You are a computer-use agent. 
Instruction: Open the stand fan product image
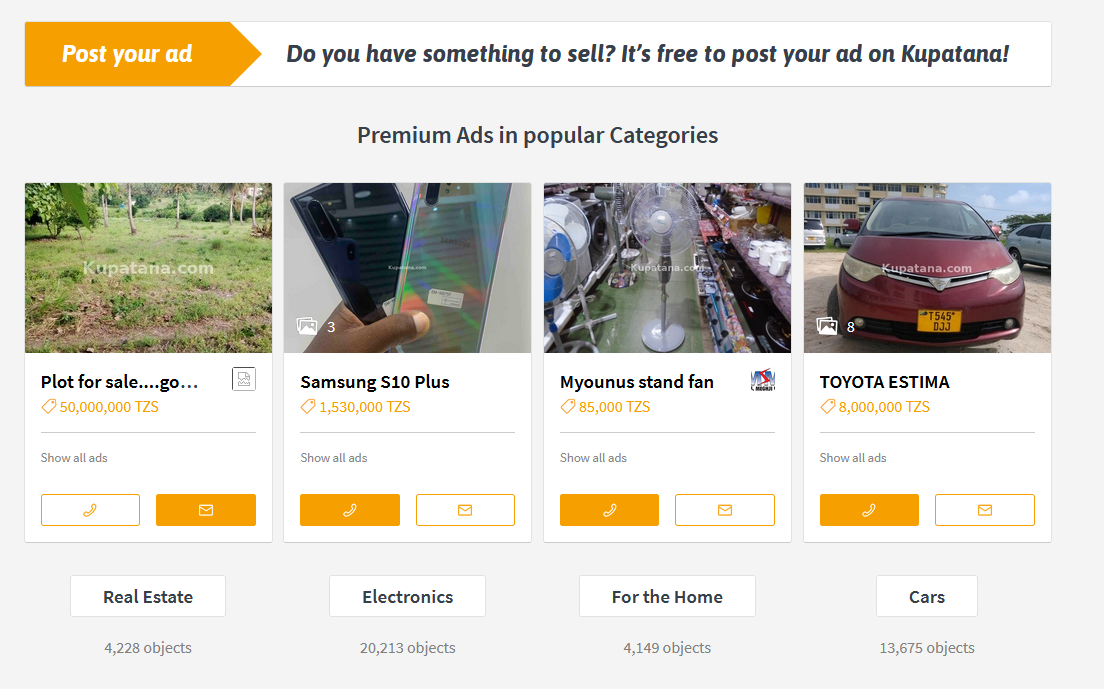point(667,267)
